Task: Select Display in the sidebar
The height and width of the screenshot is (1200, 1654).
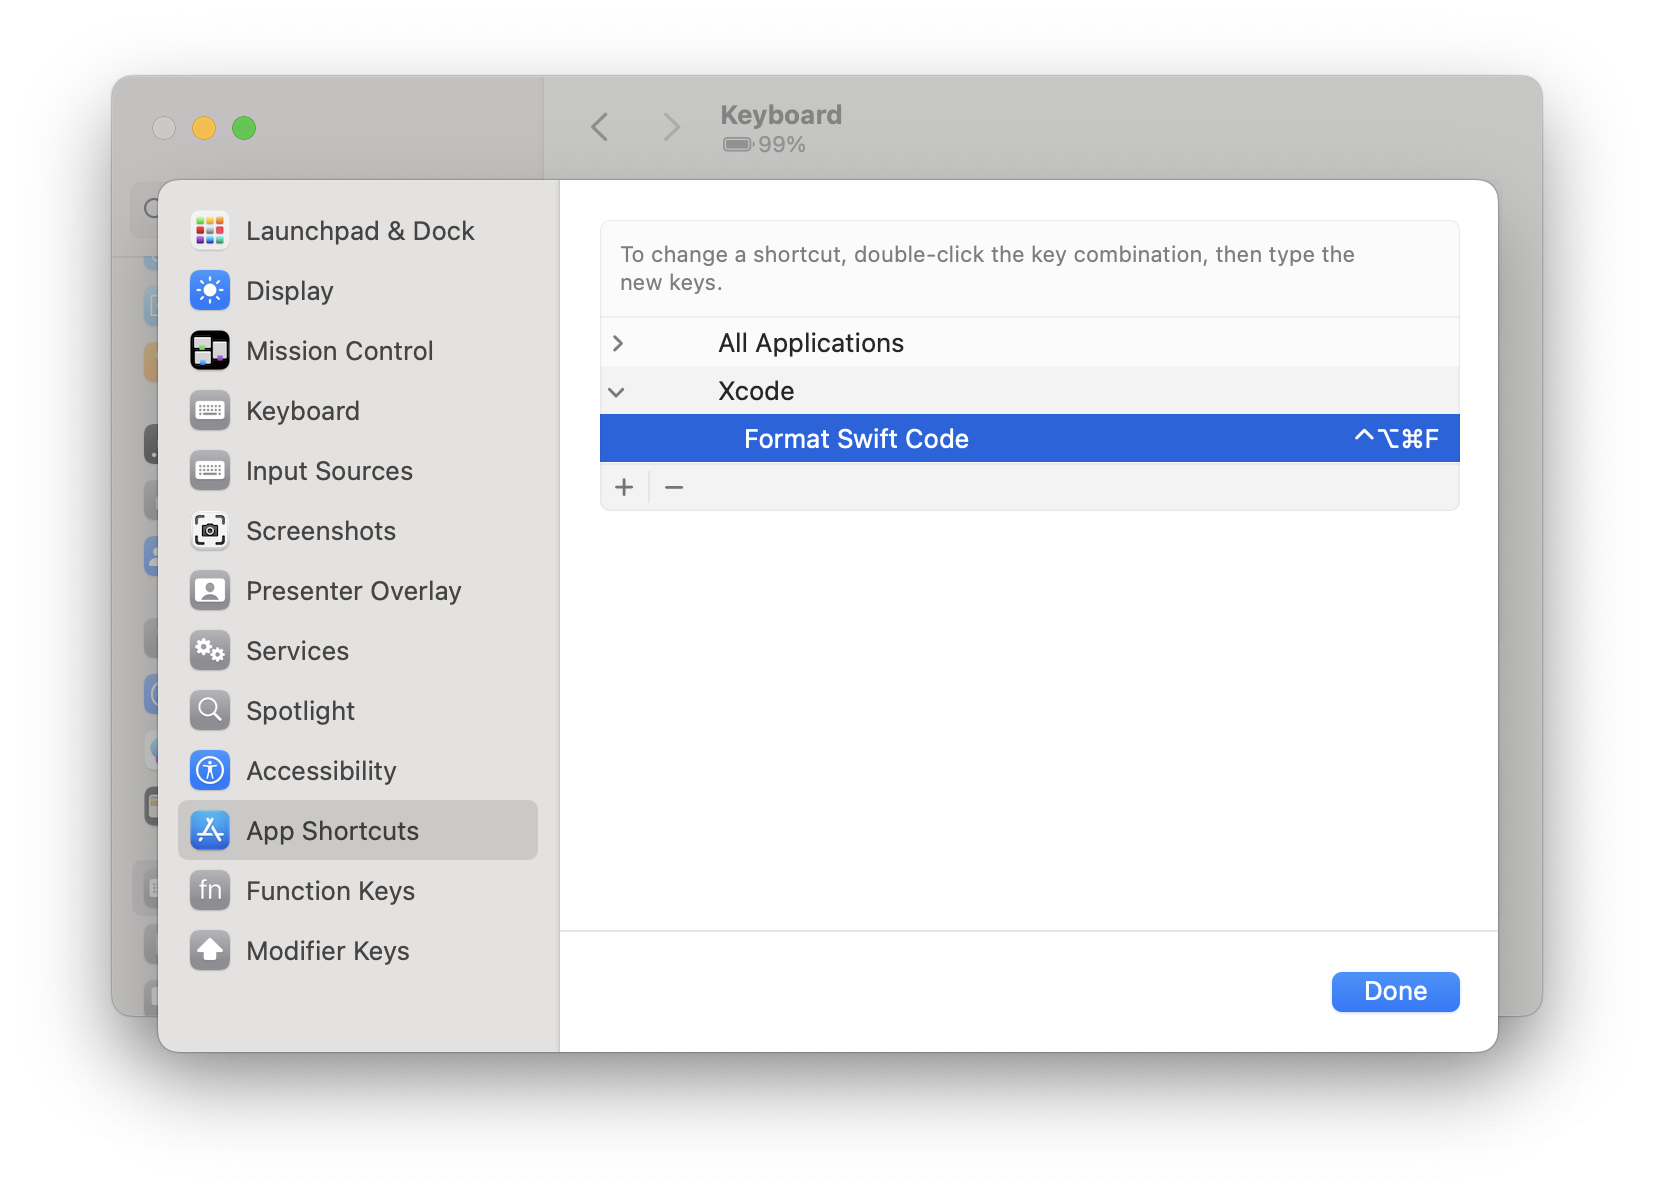Action: point(358,291)
